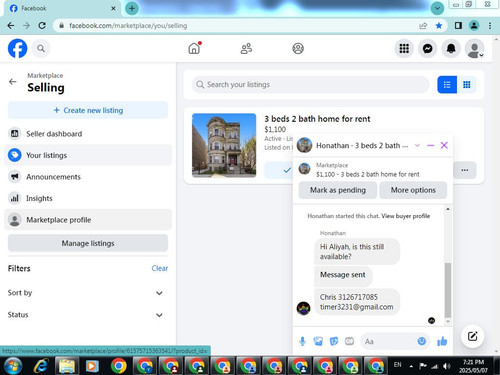The image size is (500, 375).
Task: Click the Chris 3126717085 message bubble
Action: 357,302
